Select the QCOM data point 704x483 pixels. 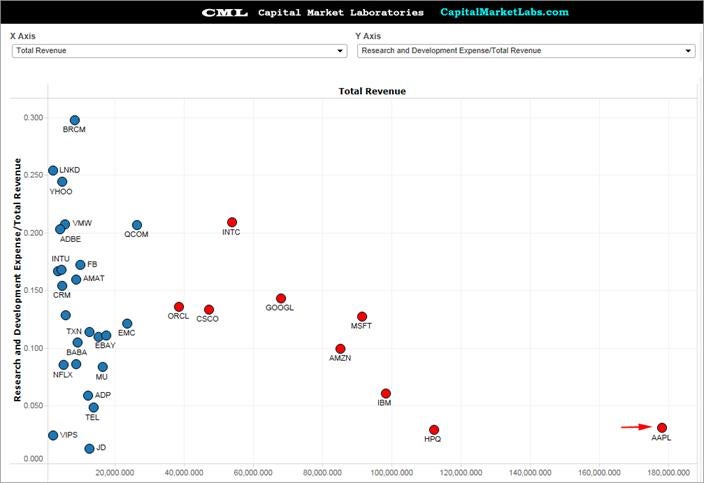pos(137,225)
